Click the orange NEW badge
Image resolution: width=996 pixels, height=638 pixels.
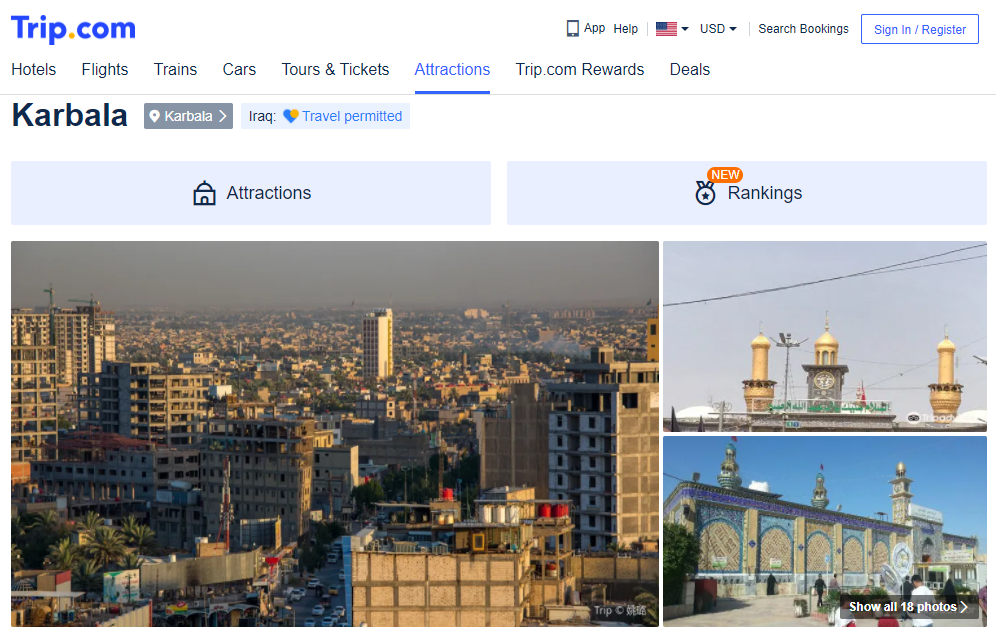point(725,175)
